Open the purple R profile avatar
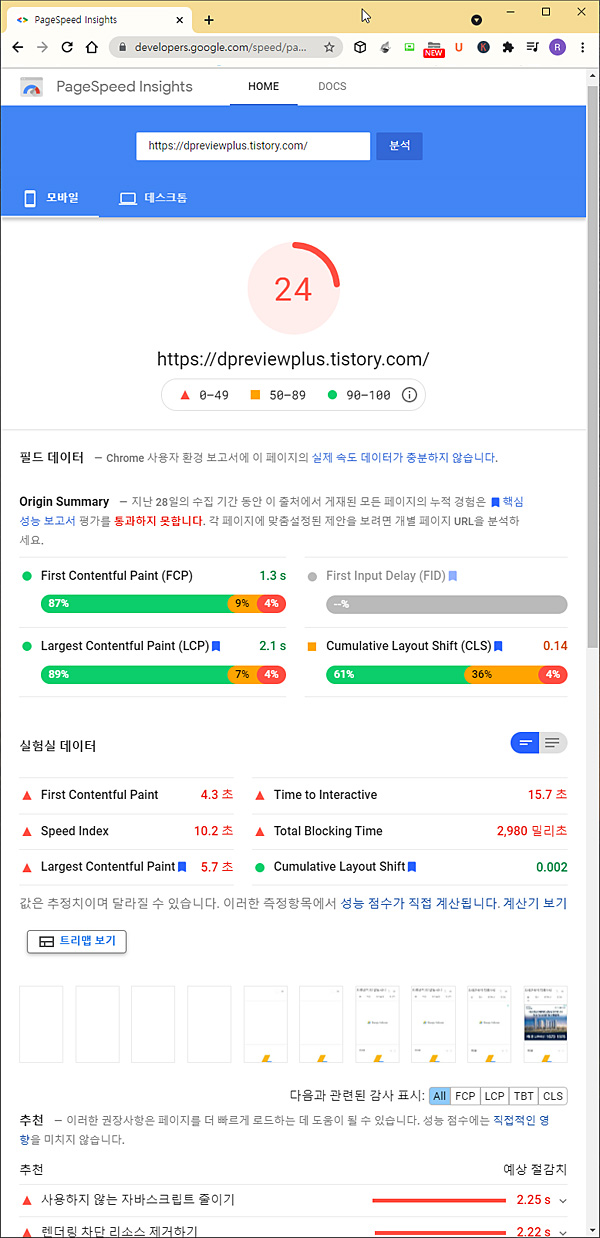600x1238 pixels. (x=557, y=47)
